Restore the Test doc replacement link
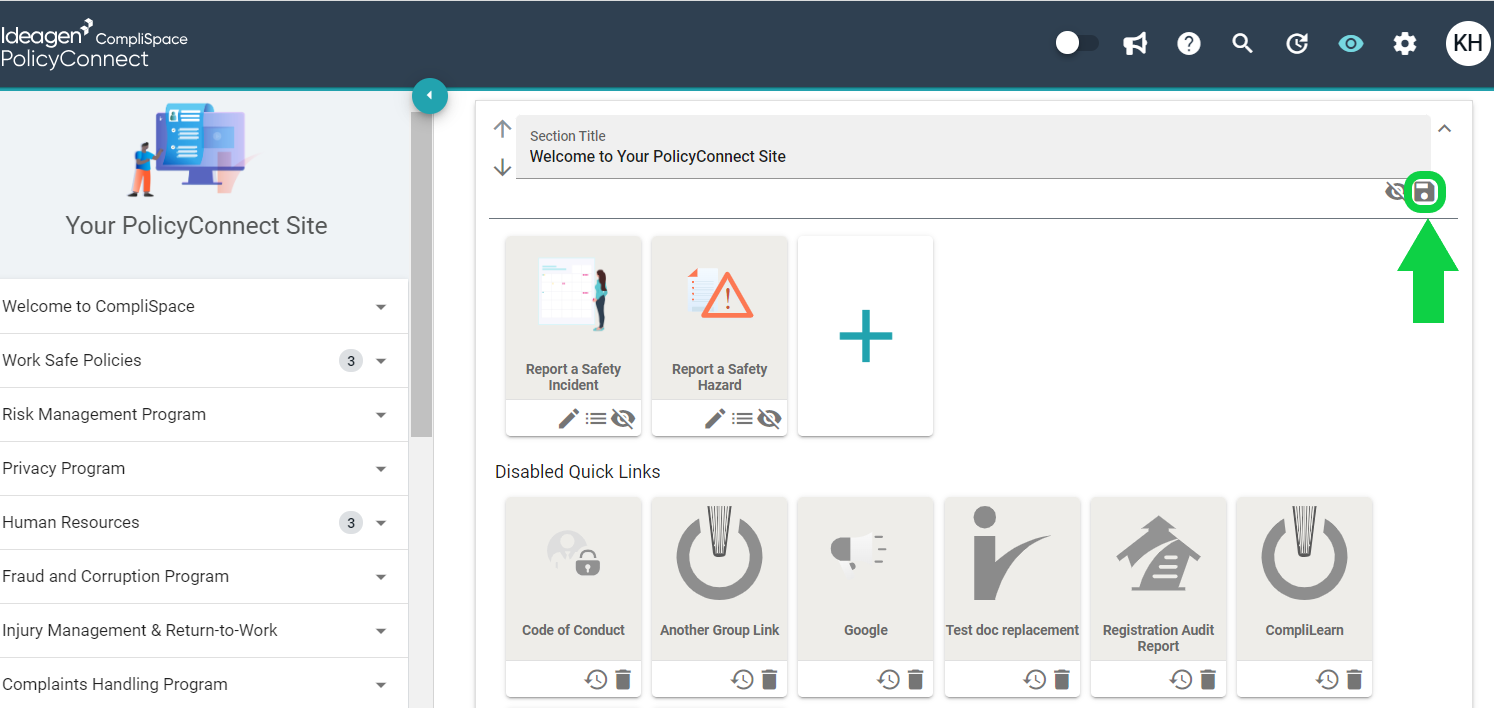The image size is (1494, 708). [x=1035, y=679]
